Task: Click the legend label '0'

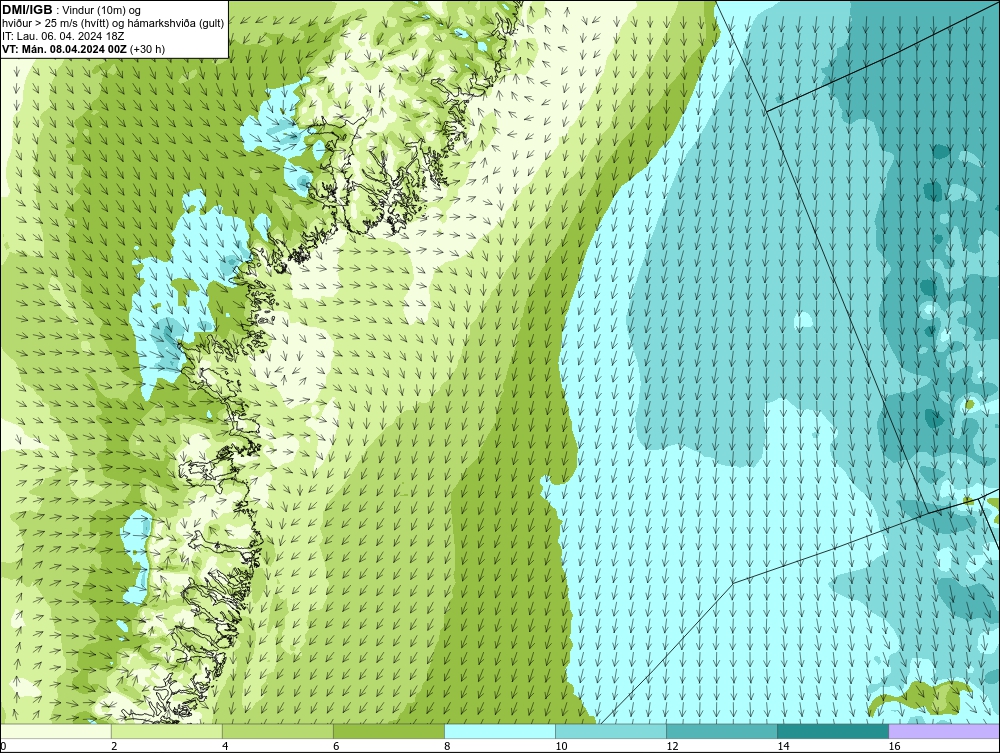Action: pos(4,746)
